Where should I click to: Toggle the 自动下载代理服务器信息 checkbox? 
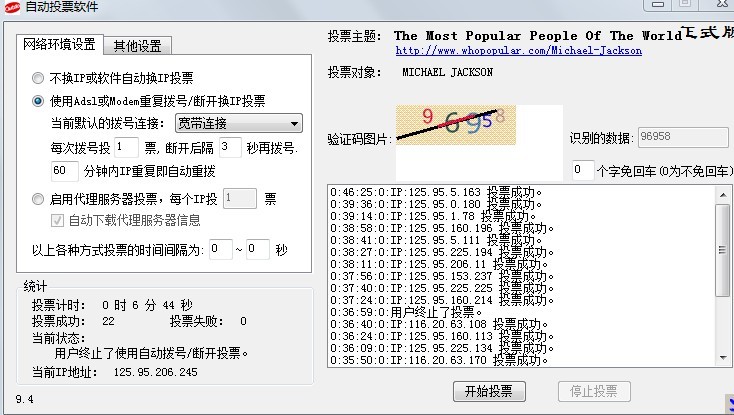tap(58, 220)
